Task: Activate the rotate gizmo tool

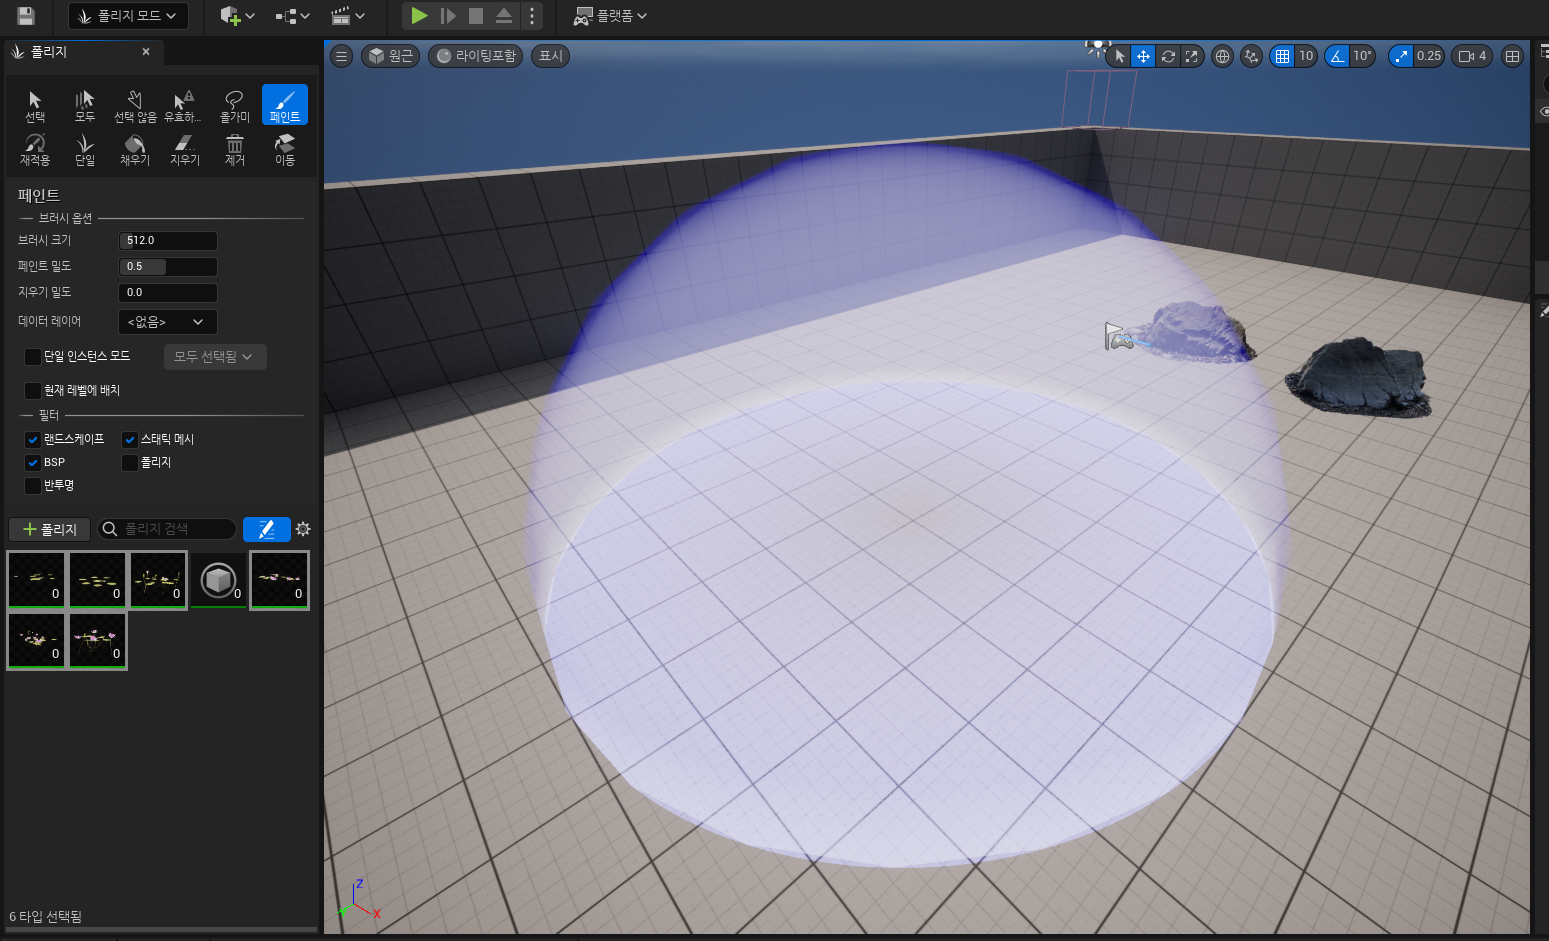Action: coord(1167,56)
